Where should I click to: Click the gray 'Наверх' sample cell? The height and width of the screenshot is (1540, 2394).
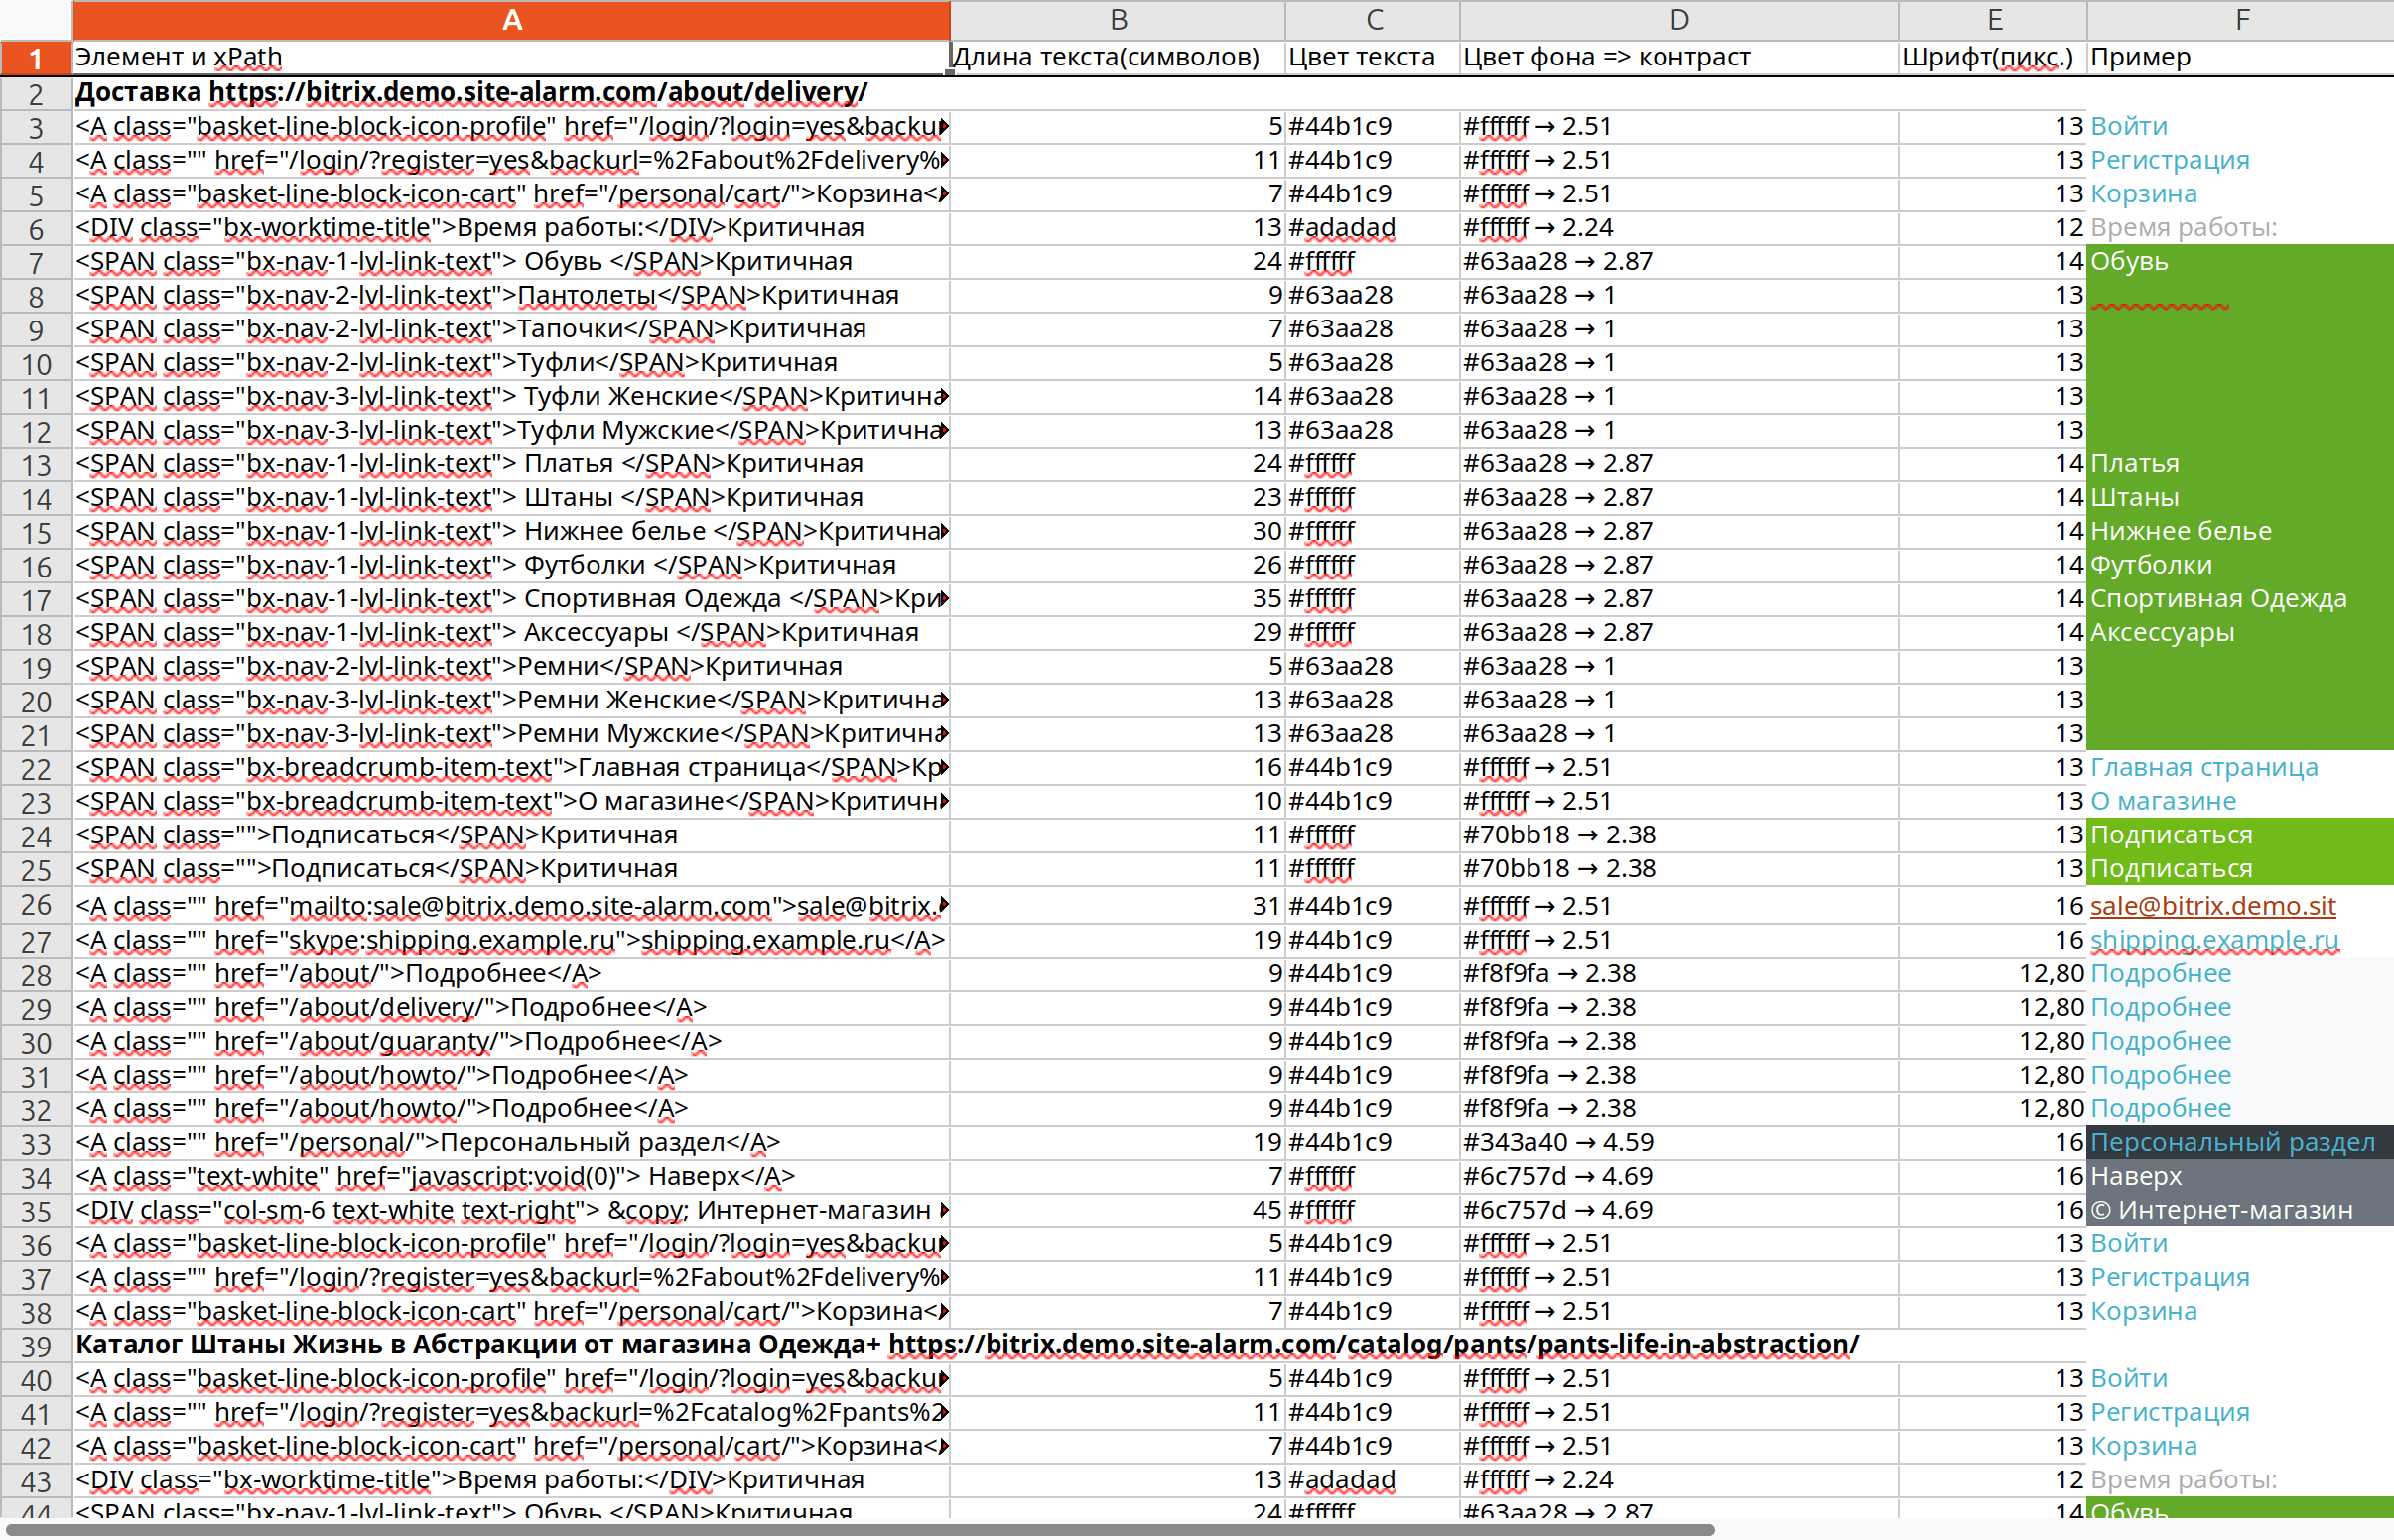2238,1176
